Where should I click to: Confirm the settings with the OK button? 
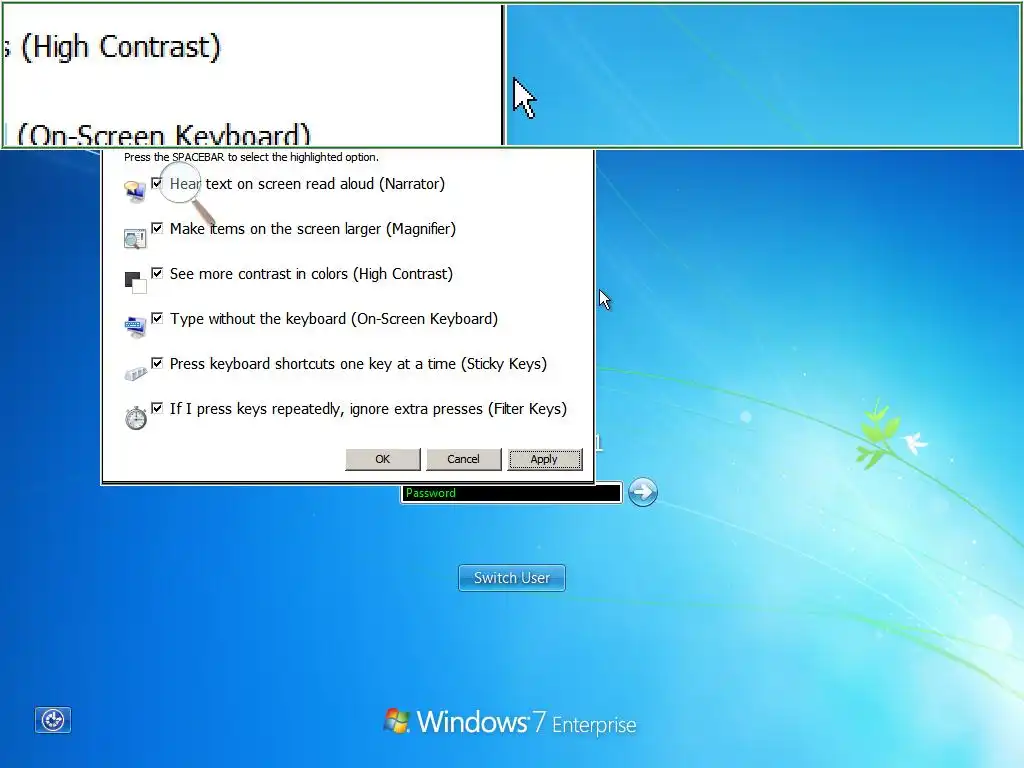[x=383, y=459]
